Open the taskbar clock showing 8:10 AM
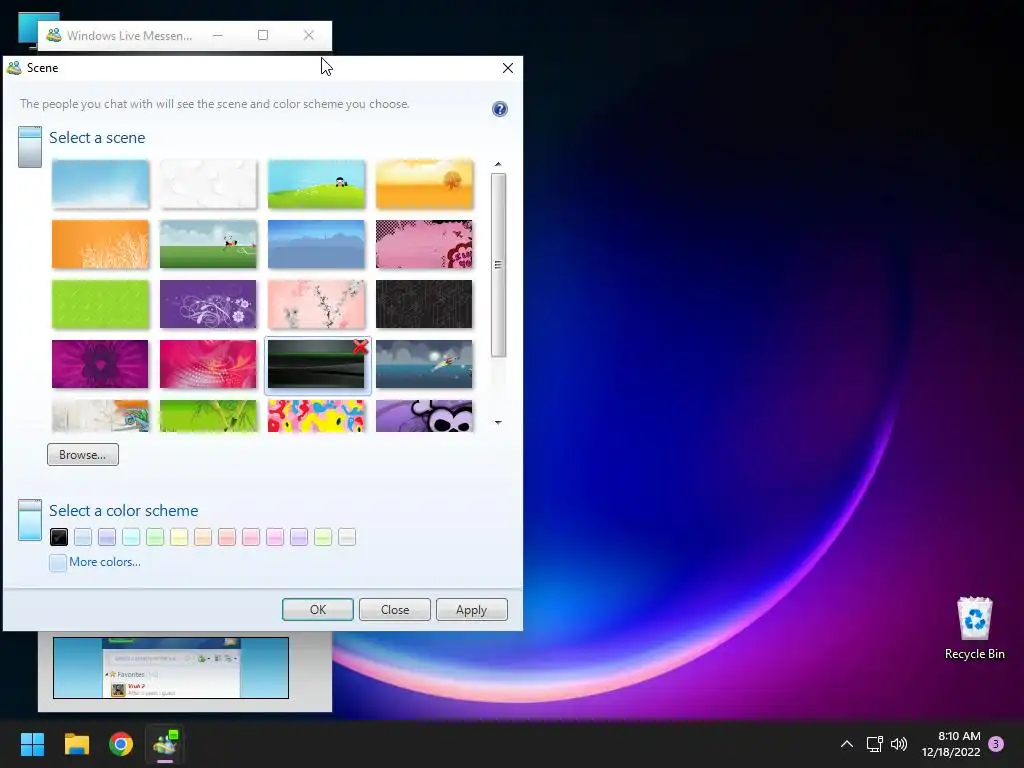Image resolution: width=1024 pixels, height=768 pixels. [952, 744]
